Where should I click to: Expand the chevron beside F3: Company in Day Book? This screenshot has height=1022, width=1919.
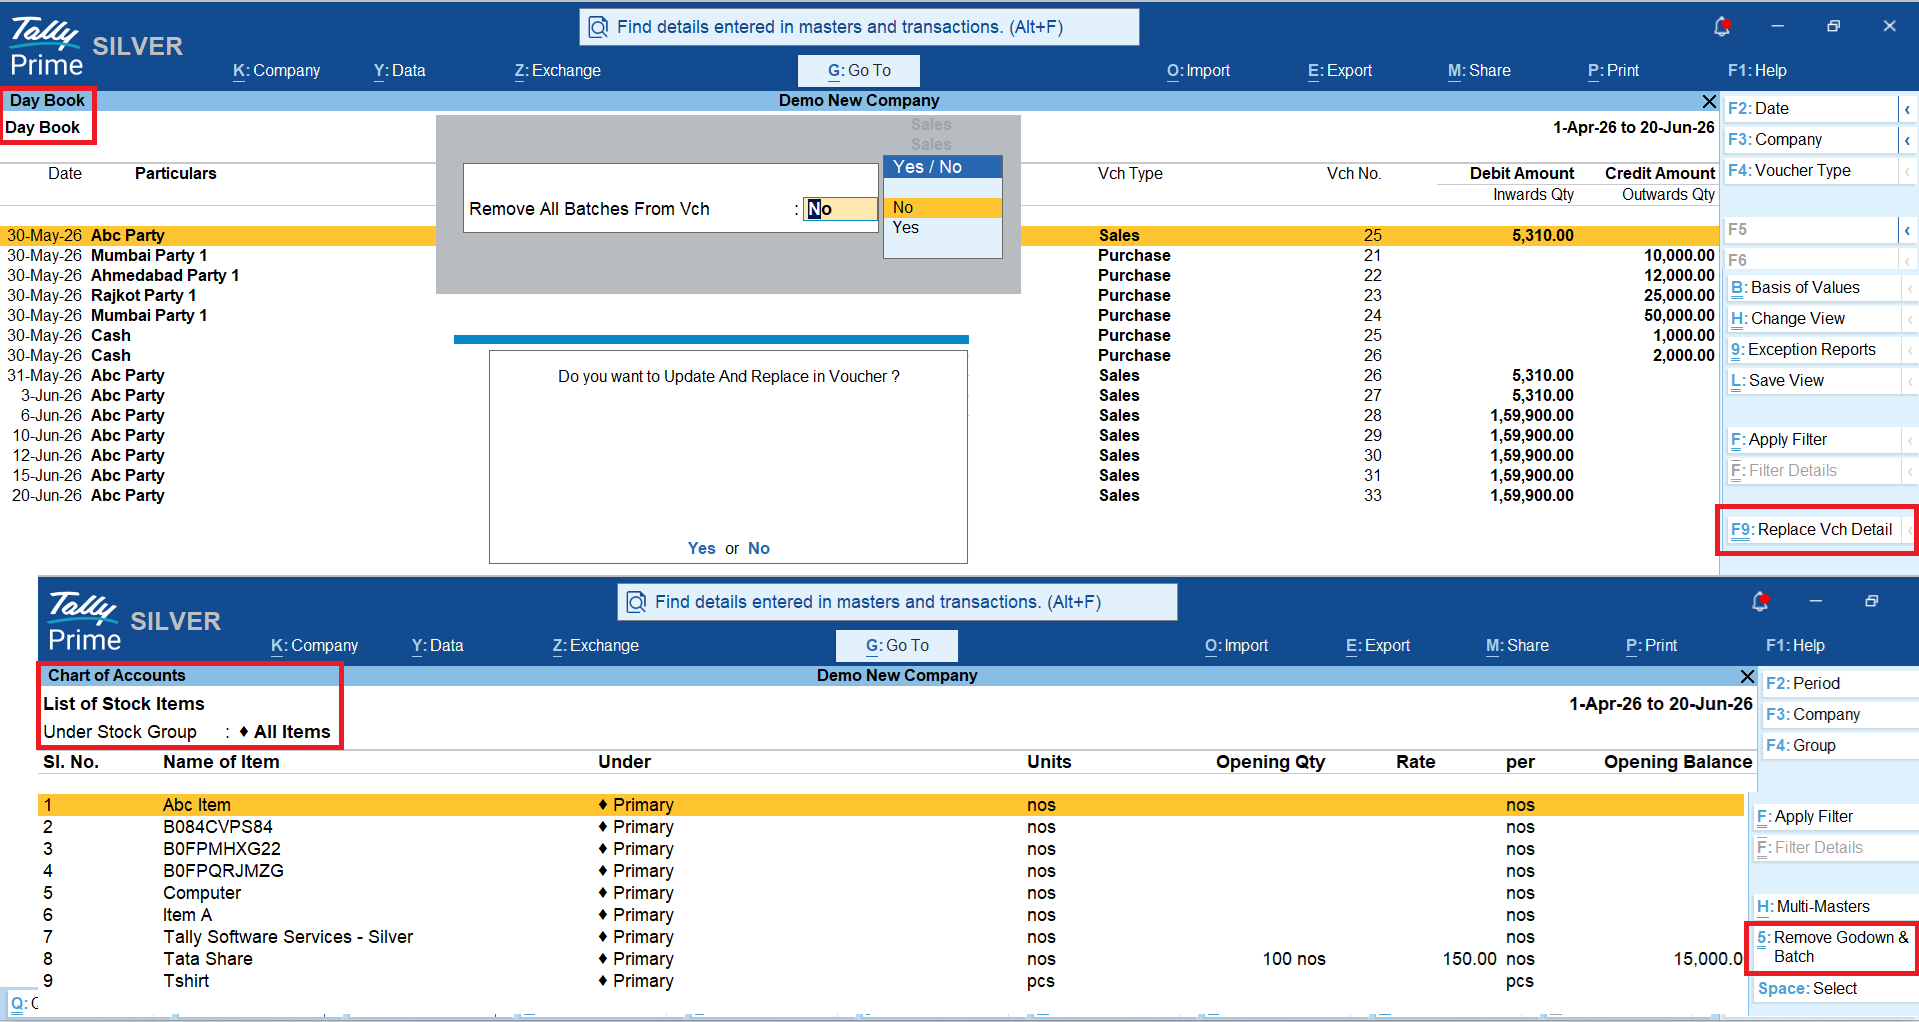[1907, 140]
